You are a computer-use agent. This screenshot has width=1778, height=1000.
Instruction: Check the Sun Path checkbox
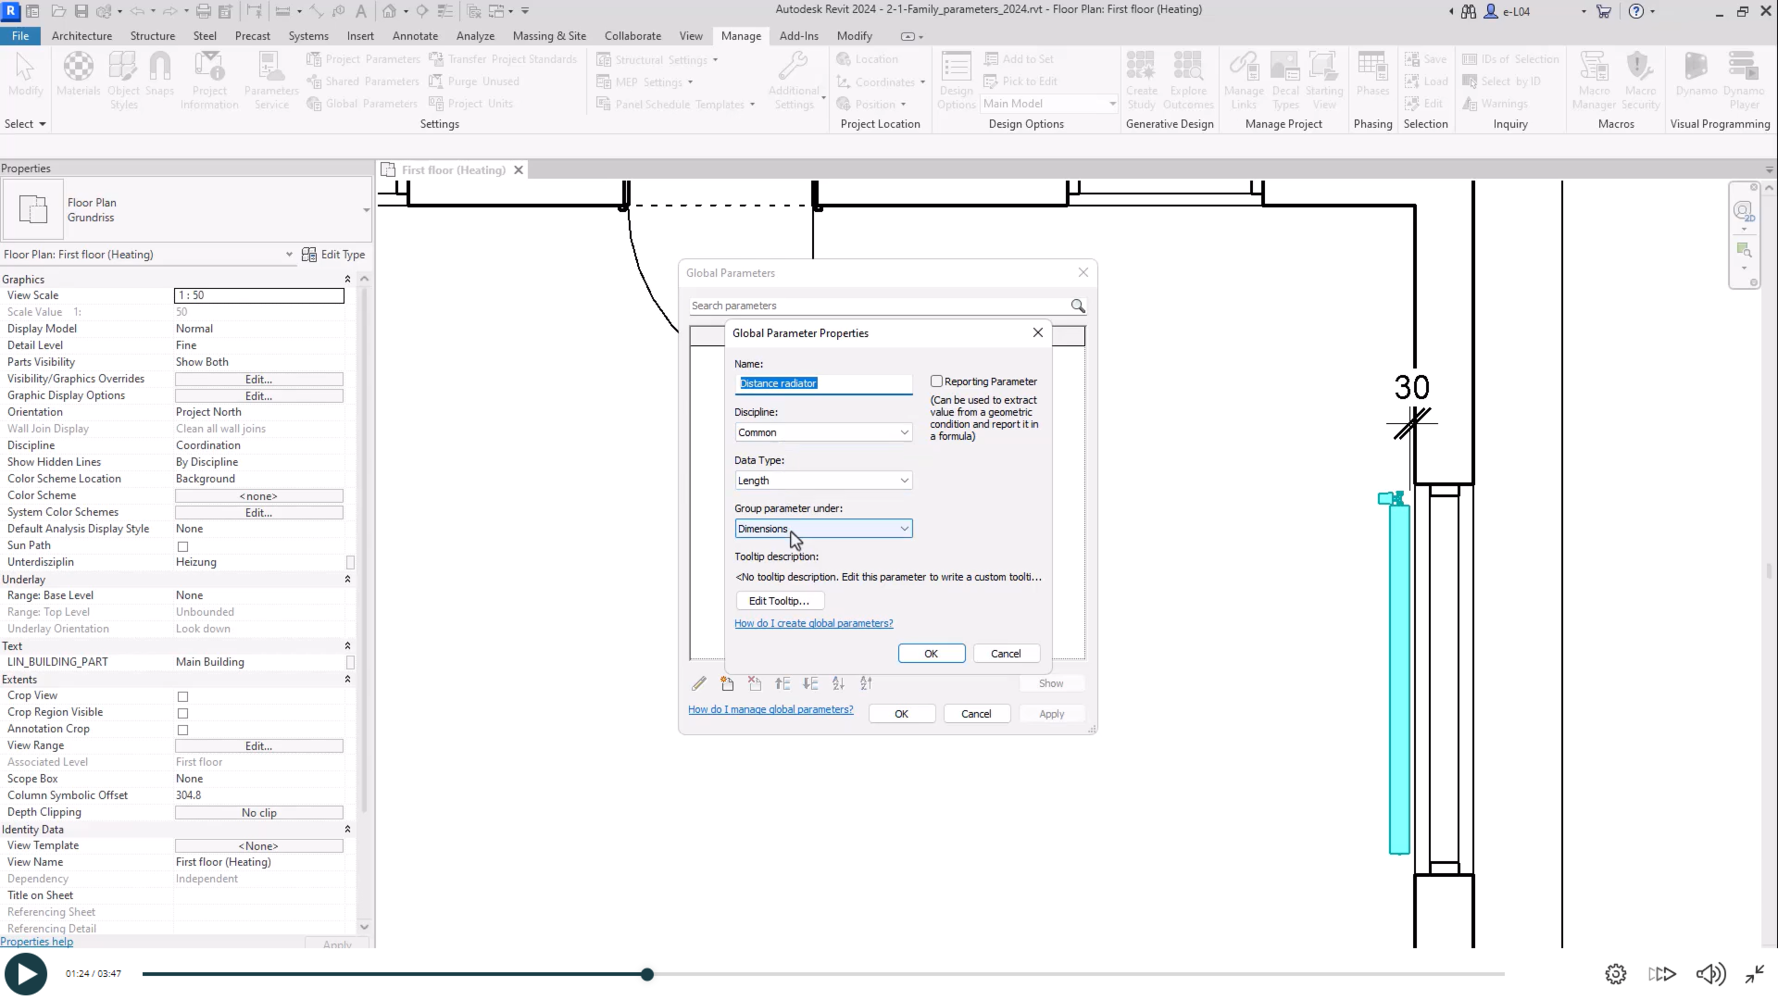(183, 547)
